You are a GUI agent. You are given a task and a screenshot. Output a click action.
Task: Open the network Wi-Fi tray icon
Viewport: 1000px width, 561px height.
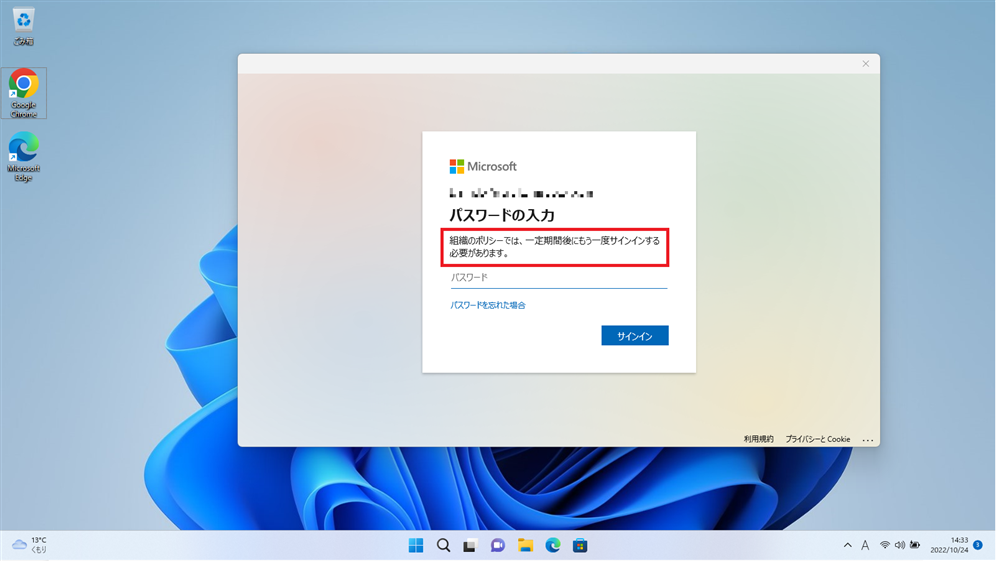click(x=885, y=545)
